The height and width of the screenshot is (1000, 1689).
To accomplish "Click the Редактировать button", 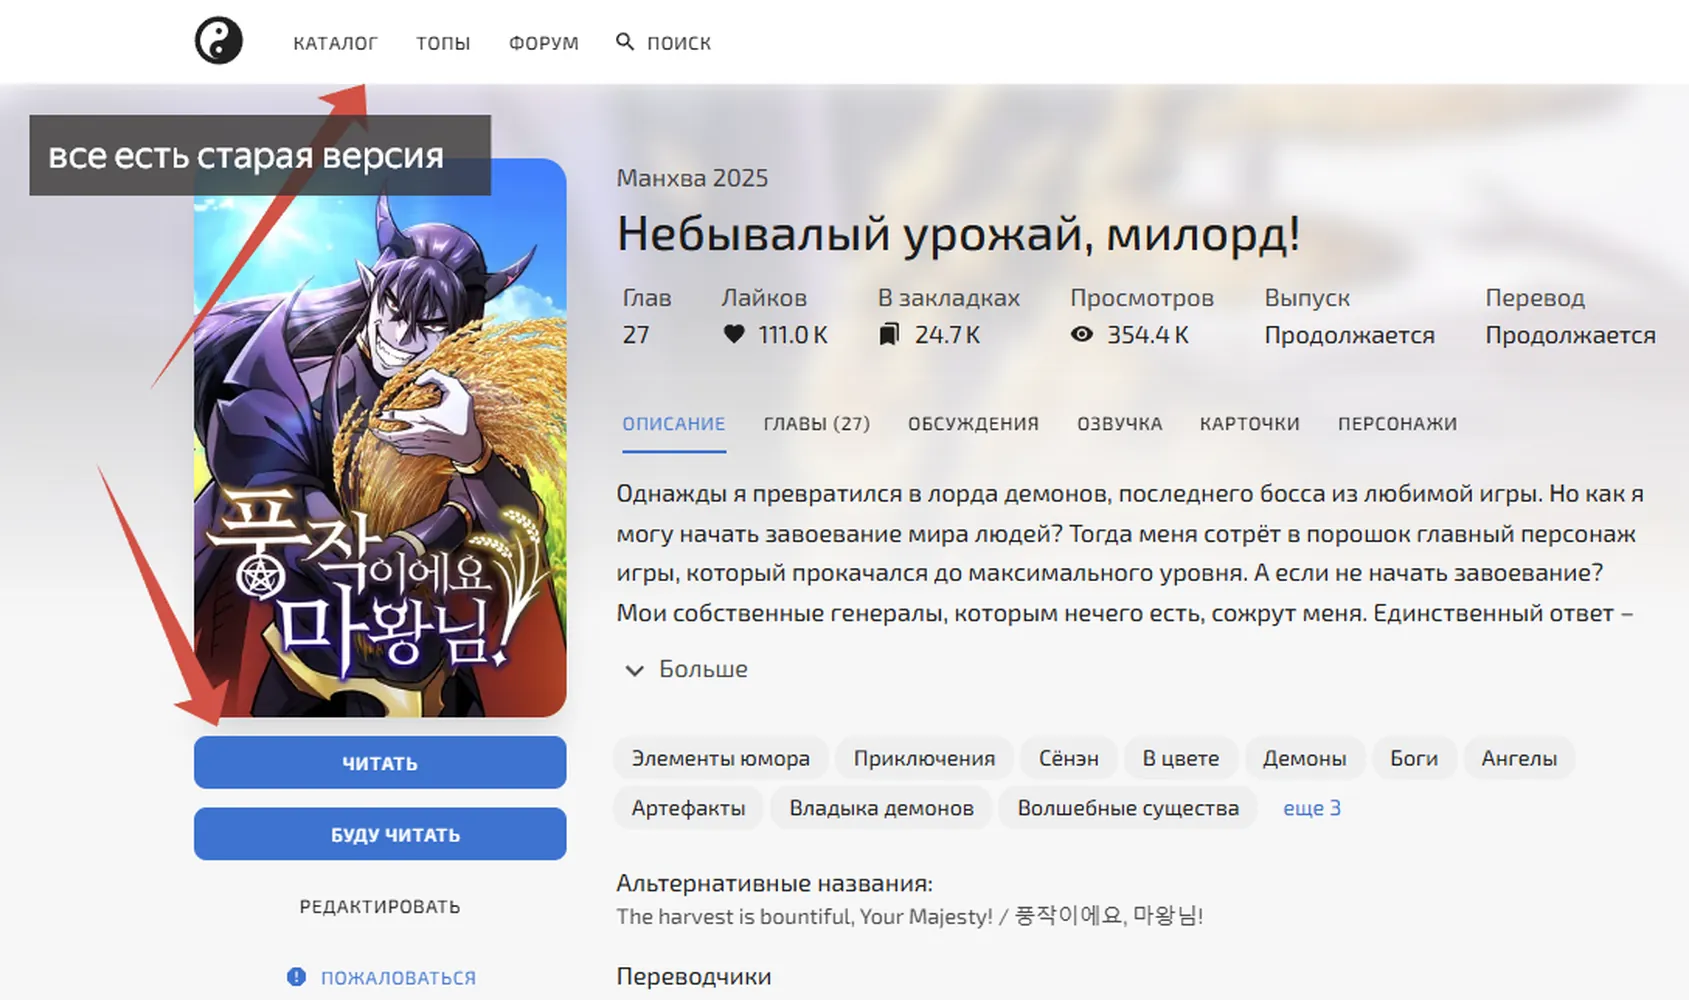I will (x=380, y=907).
